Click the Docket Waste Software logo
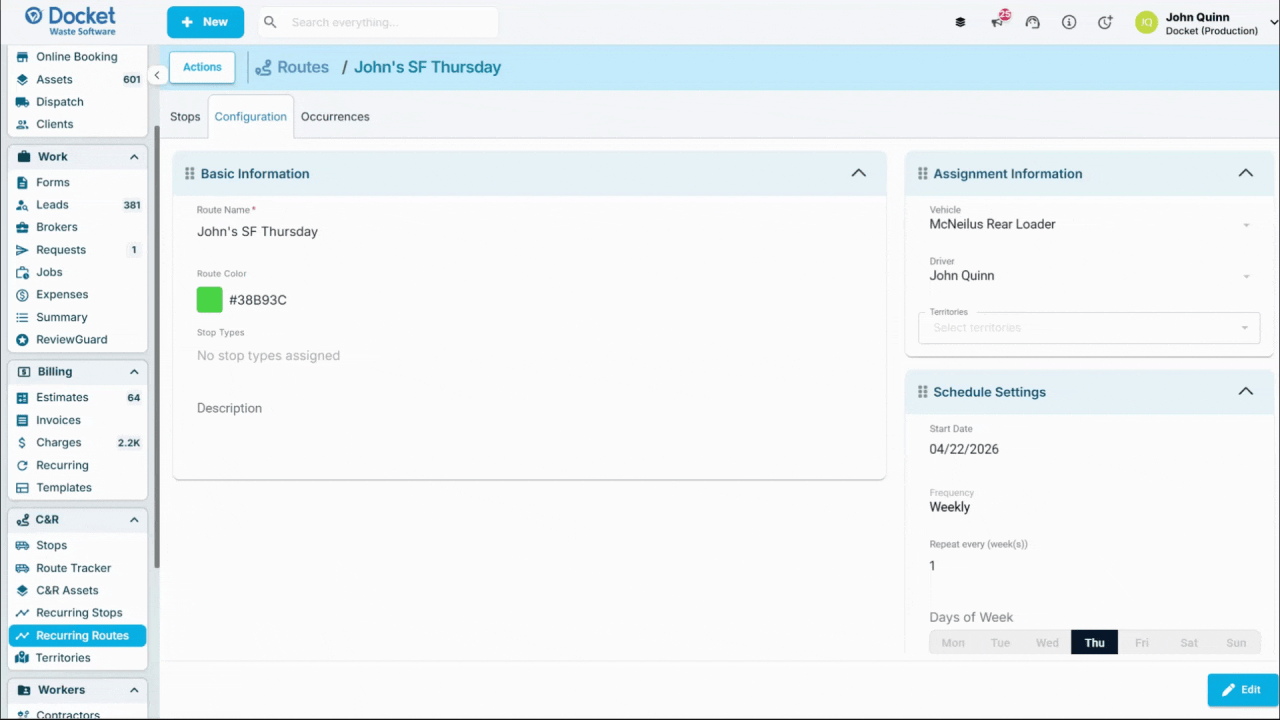The image size is (1280, 720). tap(70, 21)
